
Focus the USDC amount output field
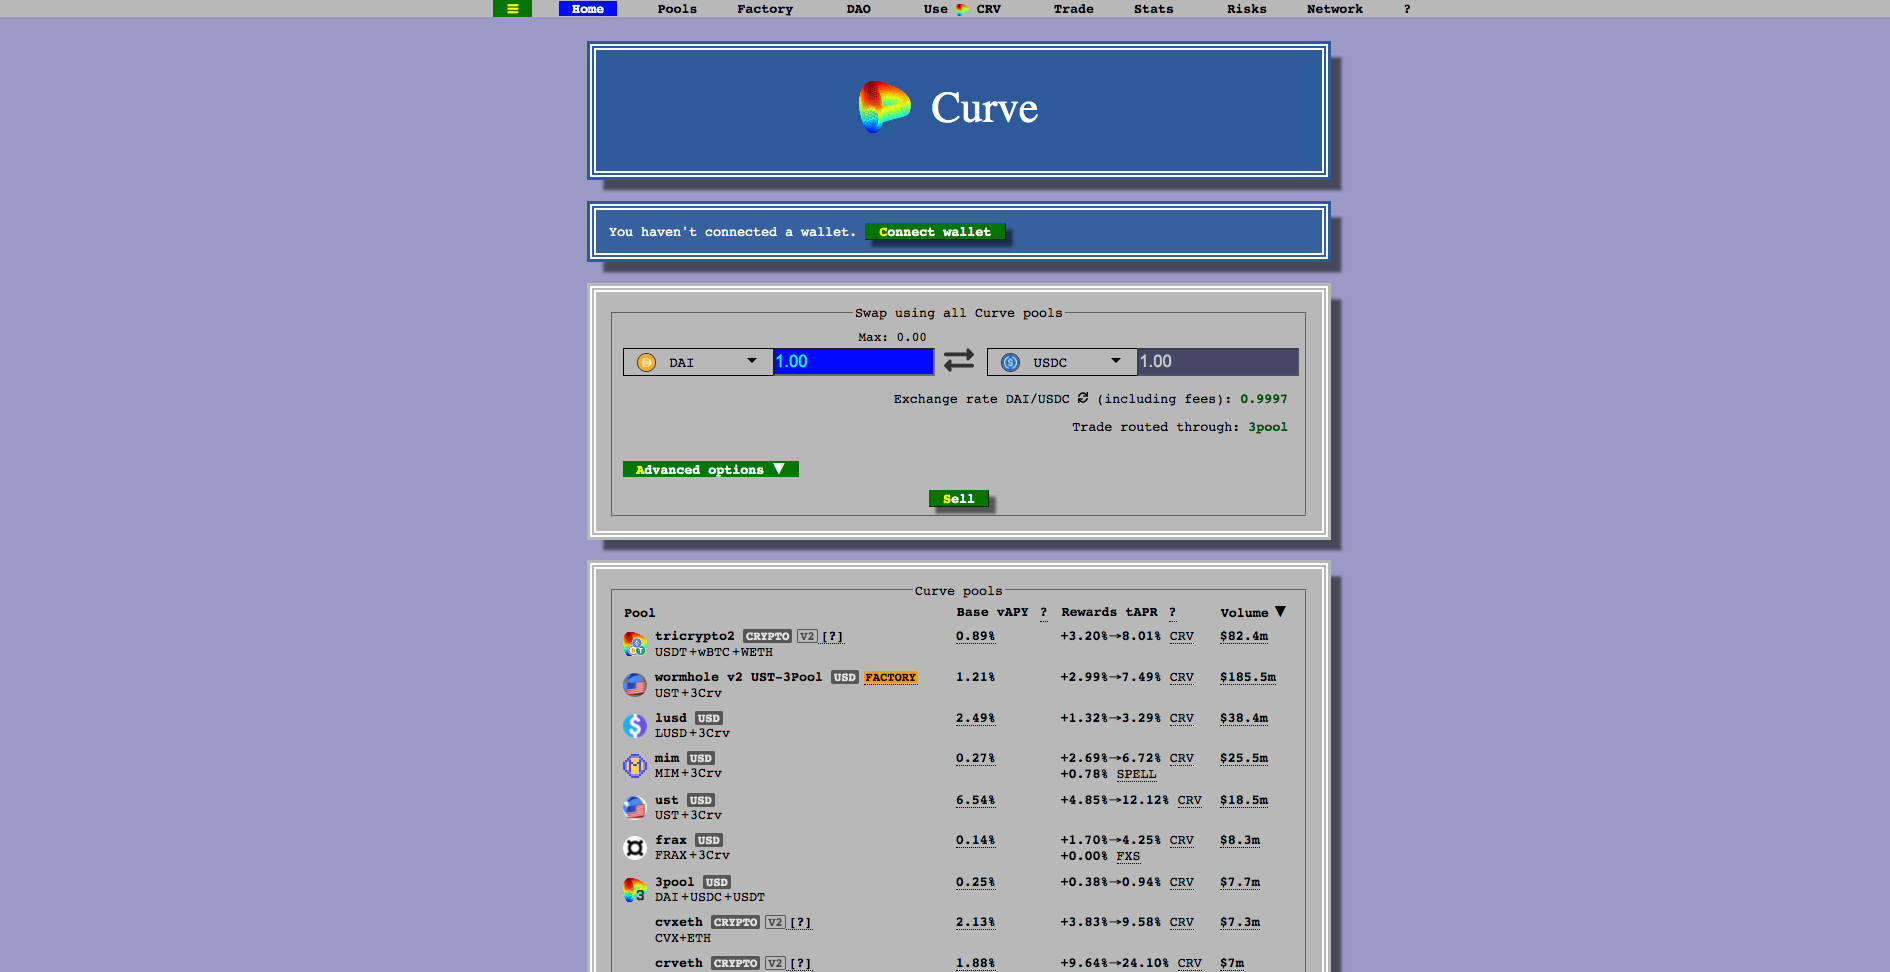1217,362
